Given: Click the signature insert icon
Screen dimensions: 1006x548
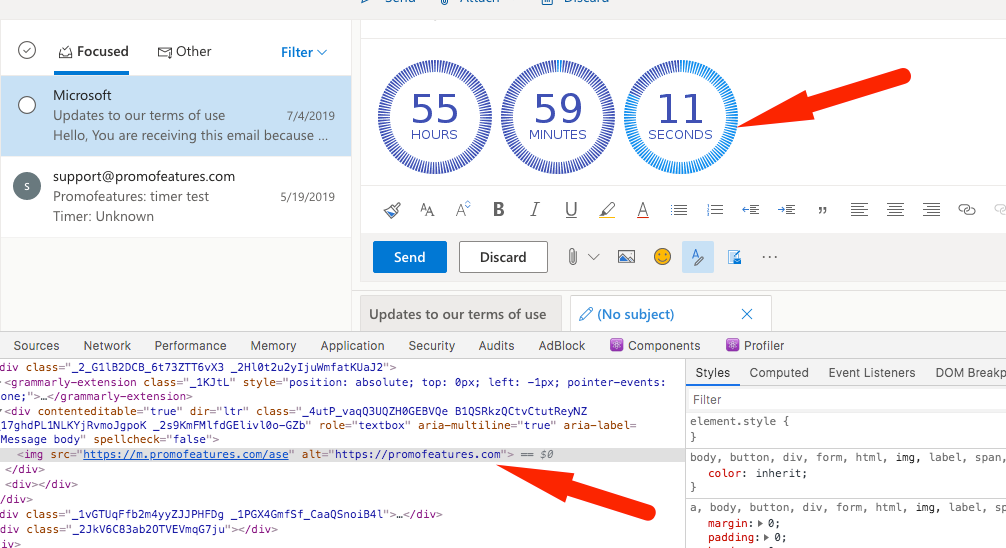Looking at the screenshot, I should (x=735, y=257).
